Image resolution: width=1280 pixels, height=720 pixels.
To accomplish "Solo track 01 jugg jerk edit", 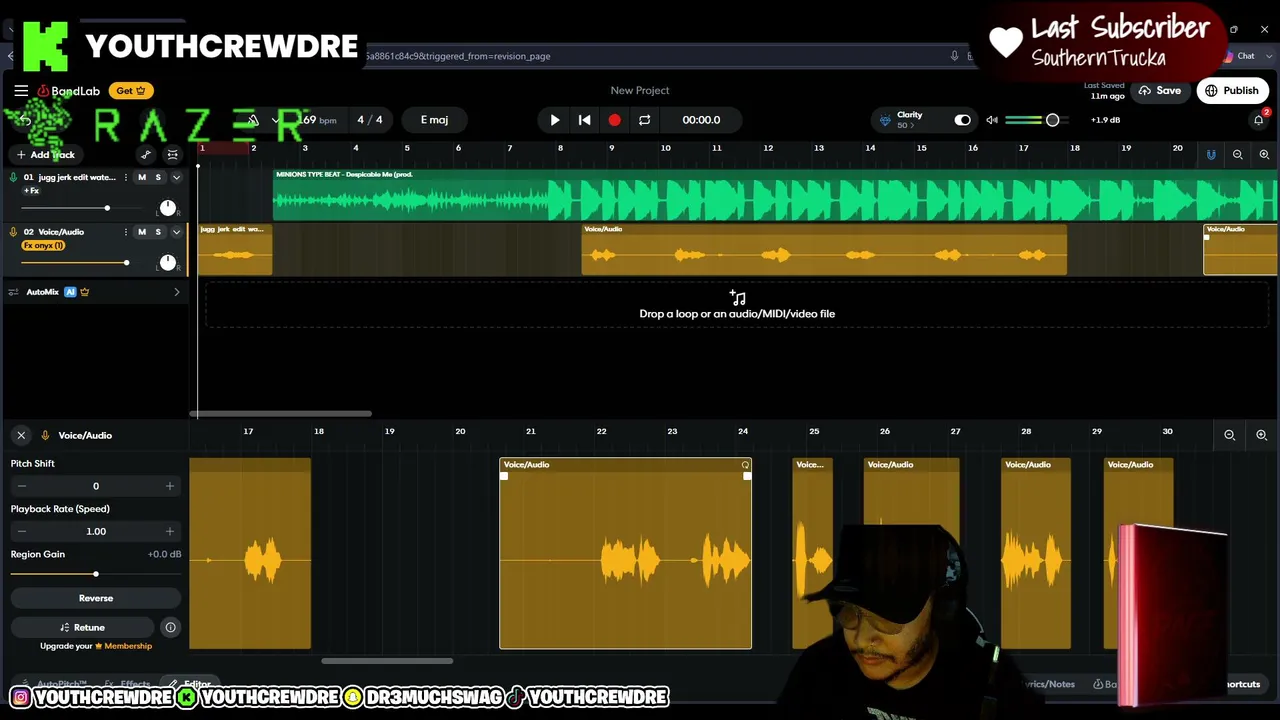I will (x=158, y=178).
